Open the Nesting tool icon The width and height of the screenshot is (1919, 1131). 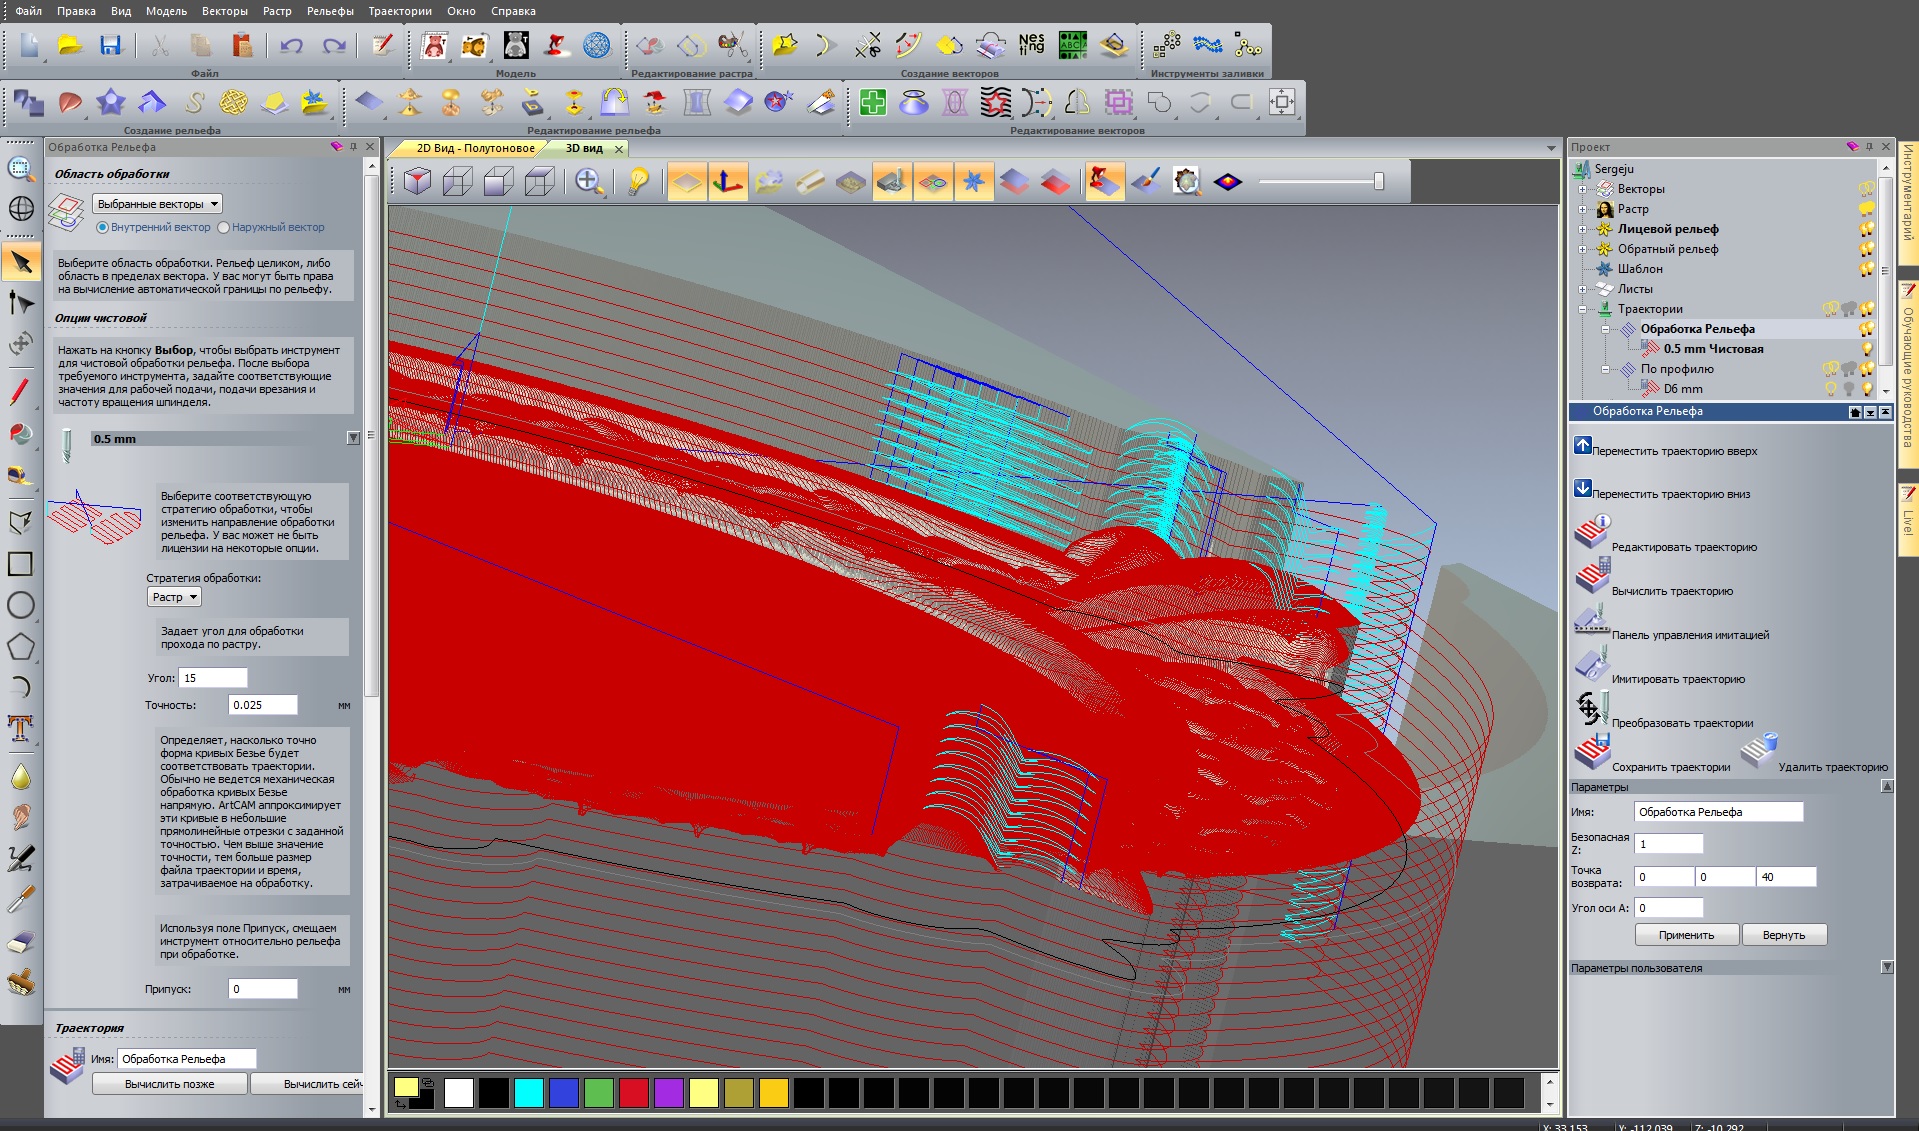click(1031, 45)
